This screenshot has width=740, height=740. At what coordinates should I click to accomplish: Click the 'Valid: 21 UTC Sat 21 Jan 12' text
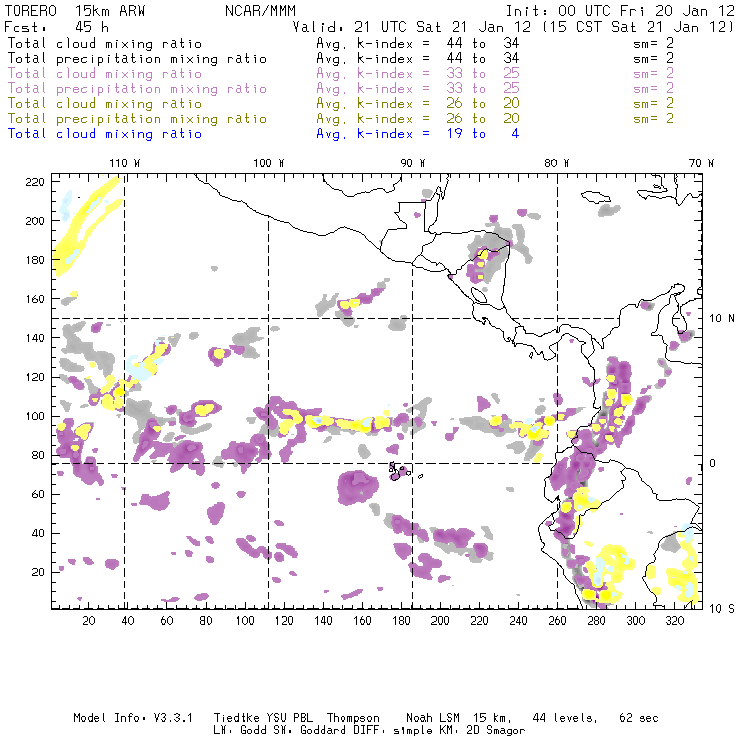pyautogui.click(x=411, y=27)
